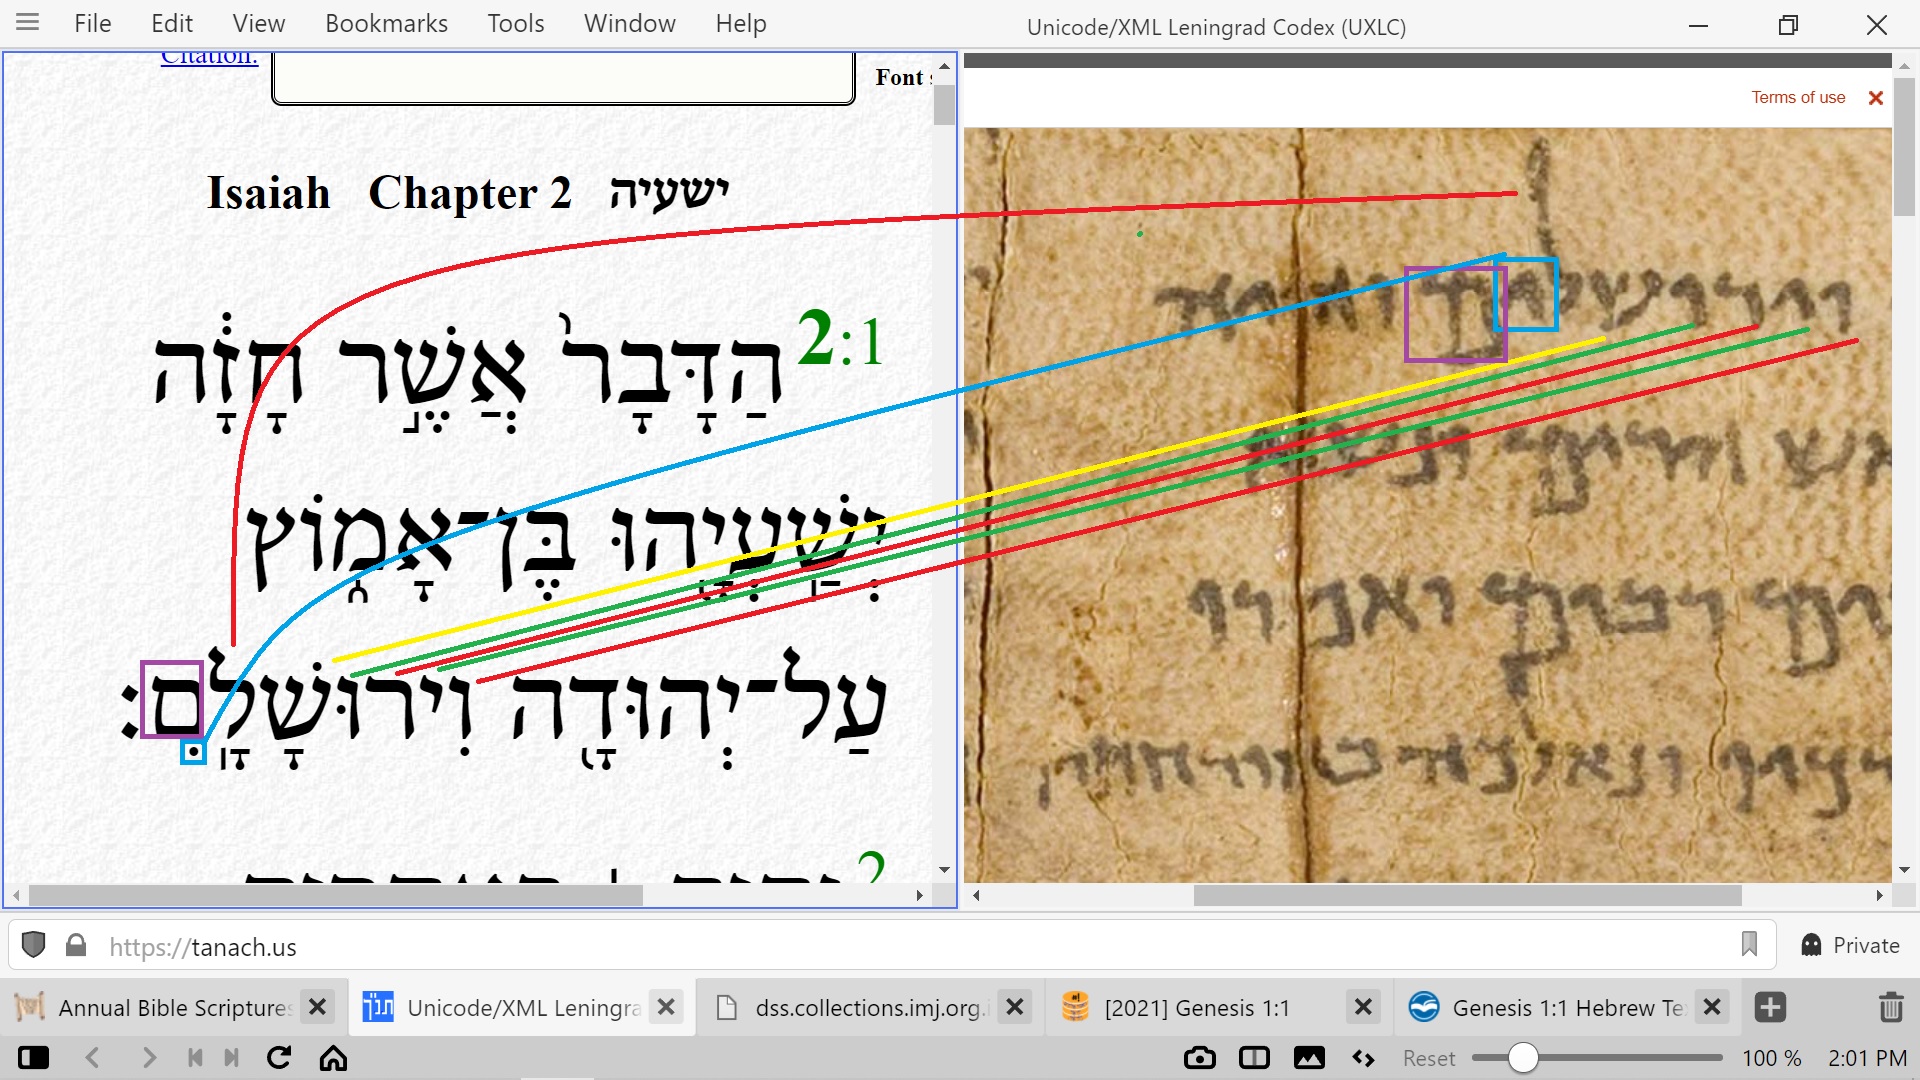Open the Bookmarks menu

pos(386,23)
